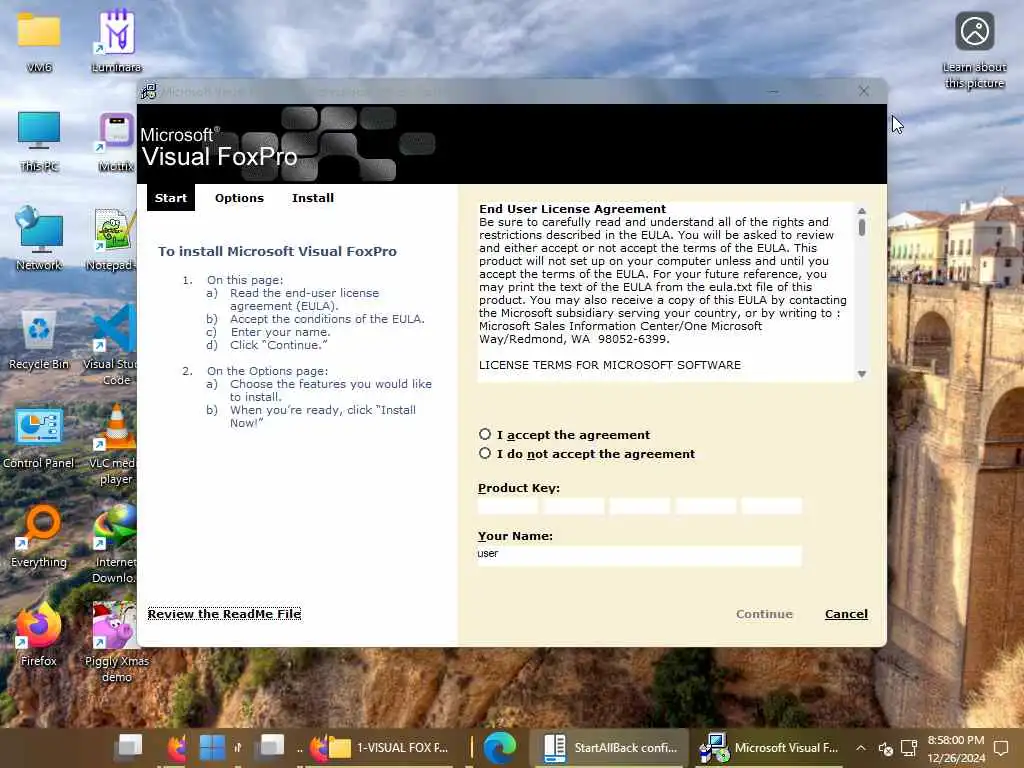Close the Visual FoxPro setup window
Image resolution: width=1024 pixels, height=768 pixels.
tap(863, 91)
